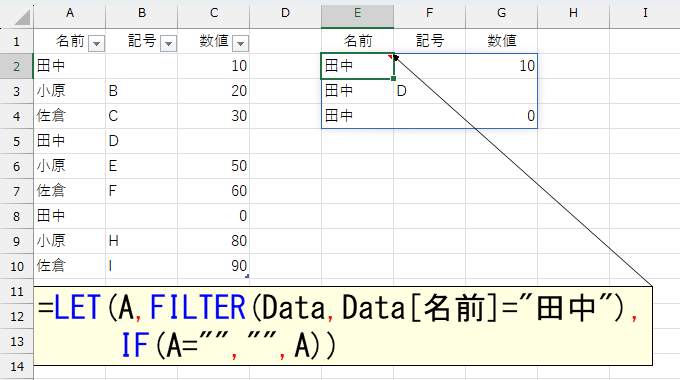Image resolution: width=680 pixels, height=380 pixels.
Task: Click the fill handle of cell E2
Action: [x=393, y=79]
